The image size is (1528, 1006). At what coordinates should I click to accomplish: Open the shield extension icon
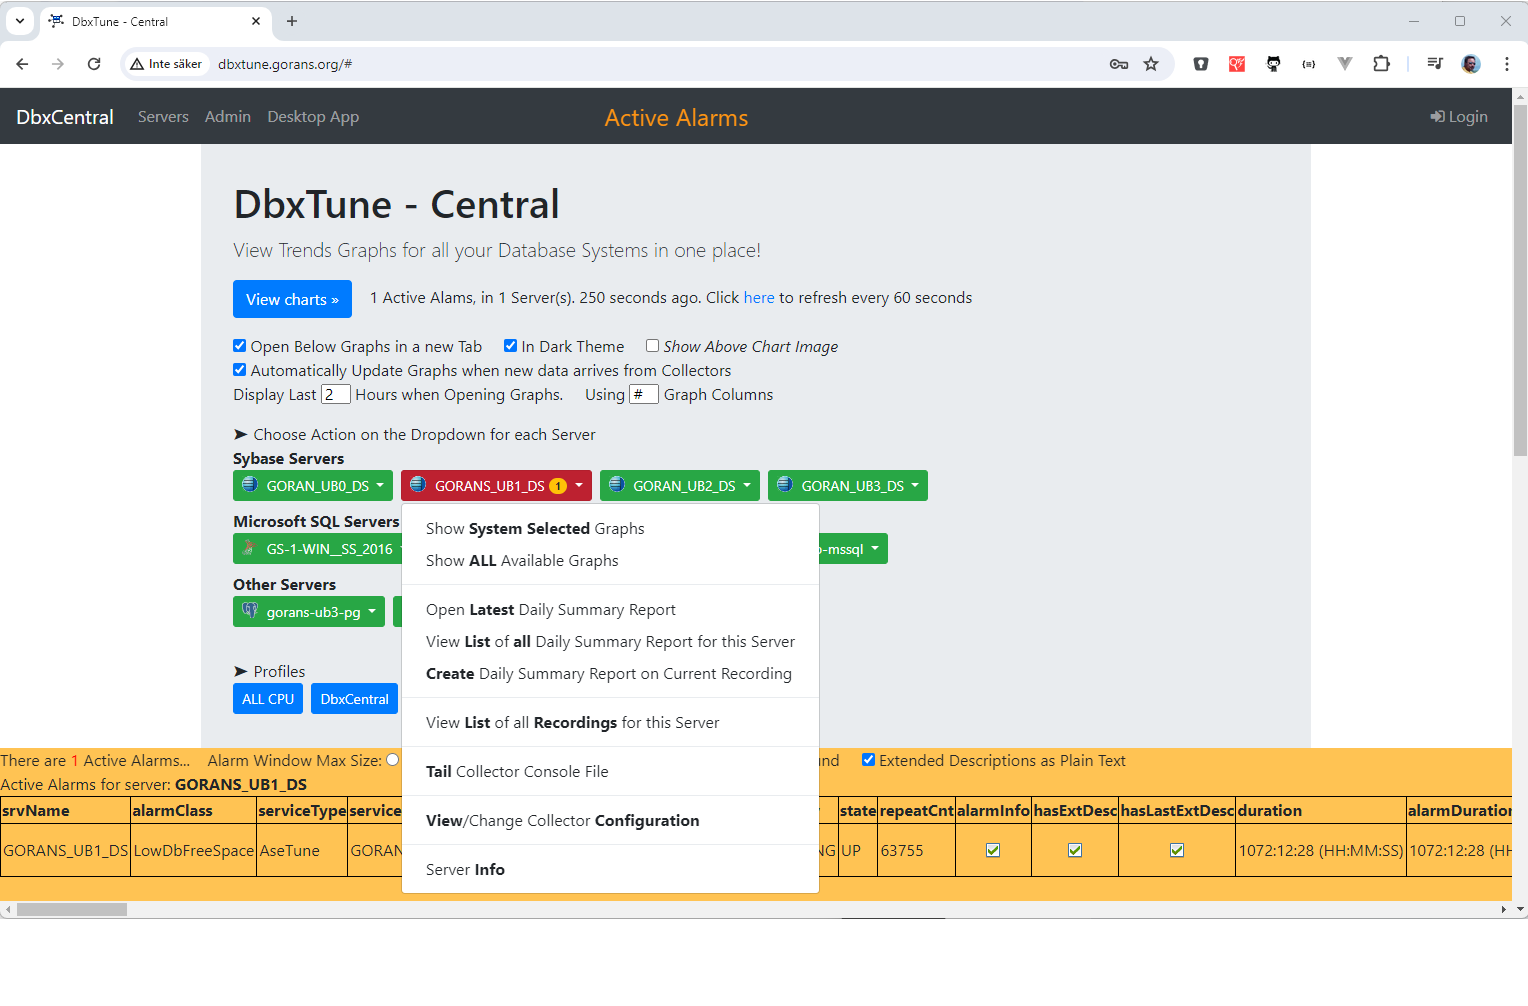click(x=1201, y=64)
